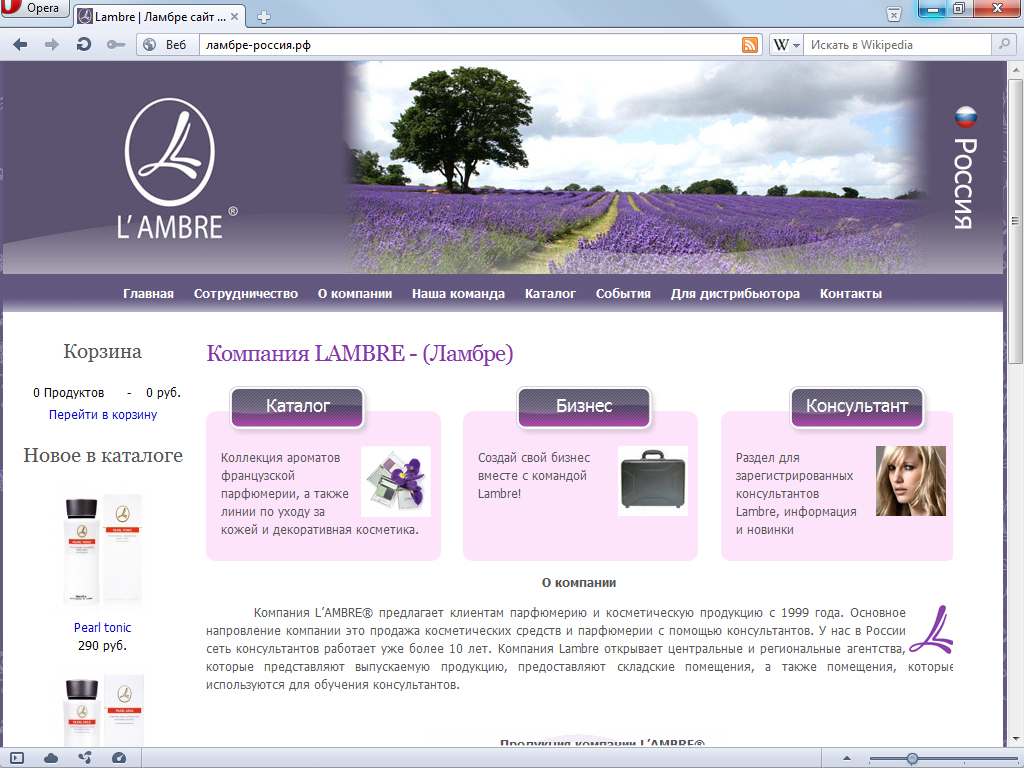Follow the Перейти в корзину link
This screenshot has width=1024, height=768.
[x=103, y=415]
